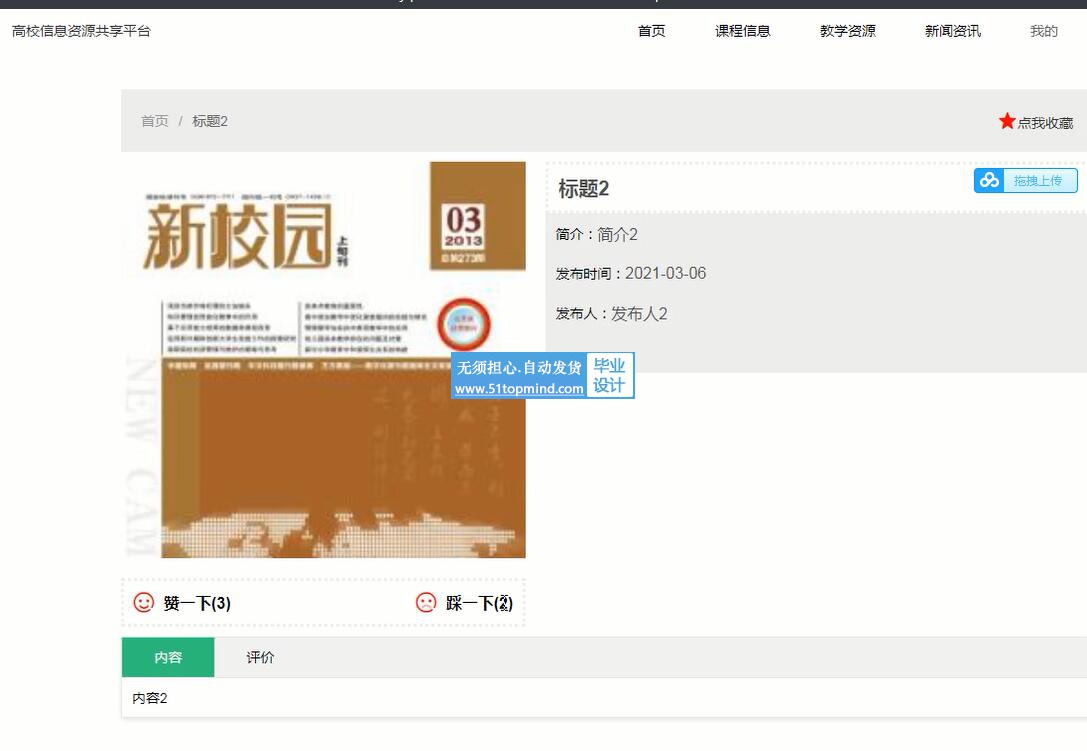This screenshot has height=751, width=1087.
Task: Open 新闻资讯 menu item
Action: click(953, 31)
